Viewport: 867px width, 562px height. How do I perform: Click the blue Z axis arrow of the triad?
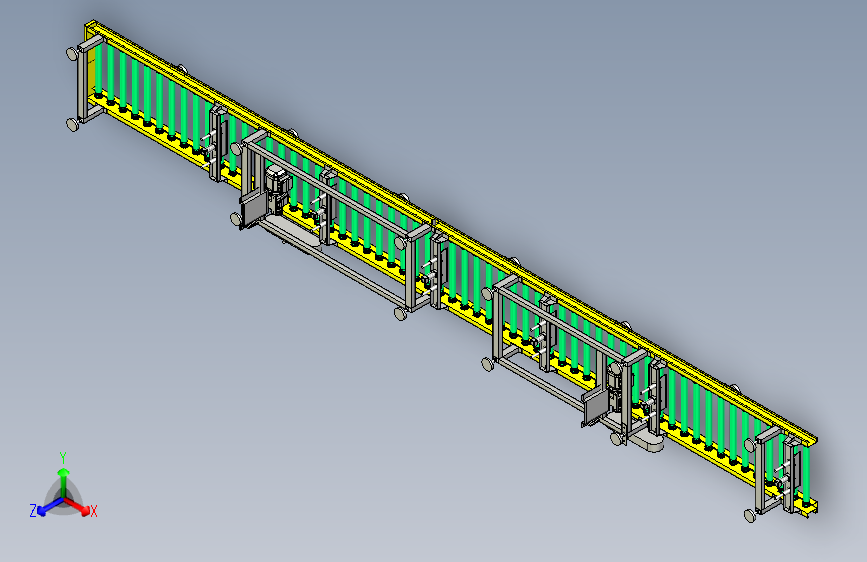pyautogui.click(x=51, y=506)
